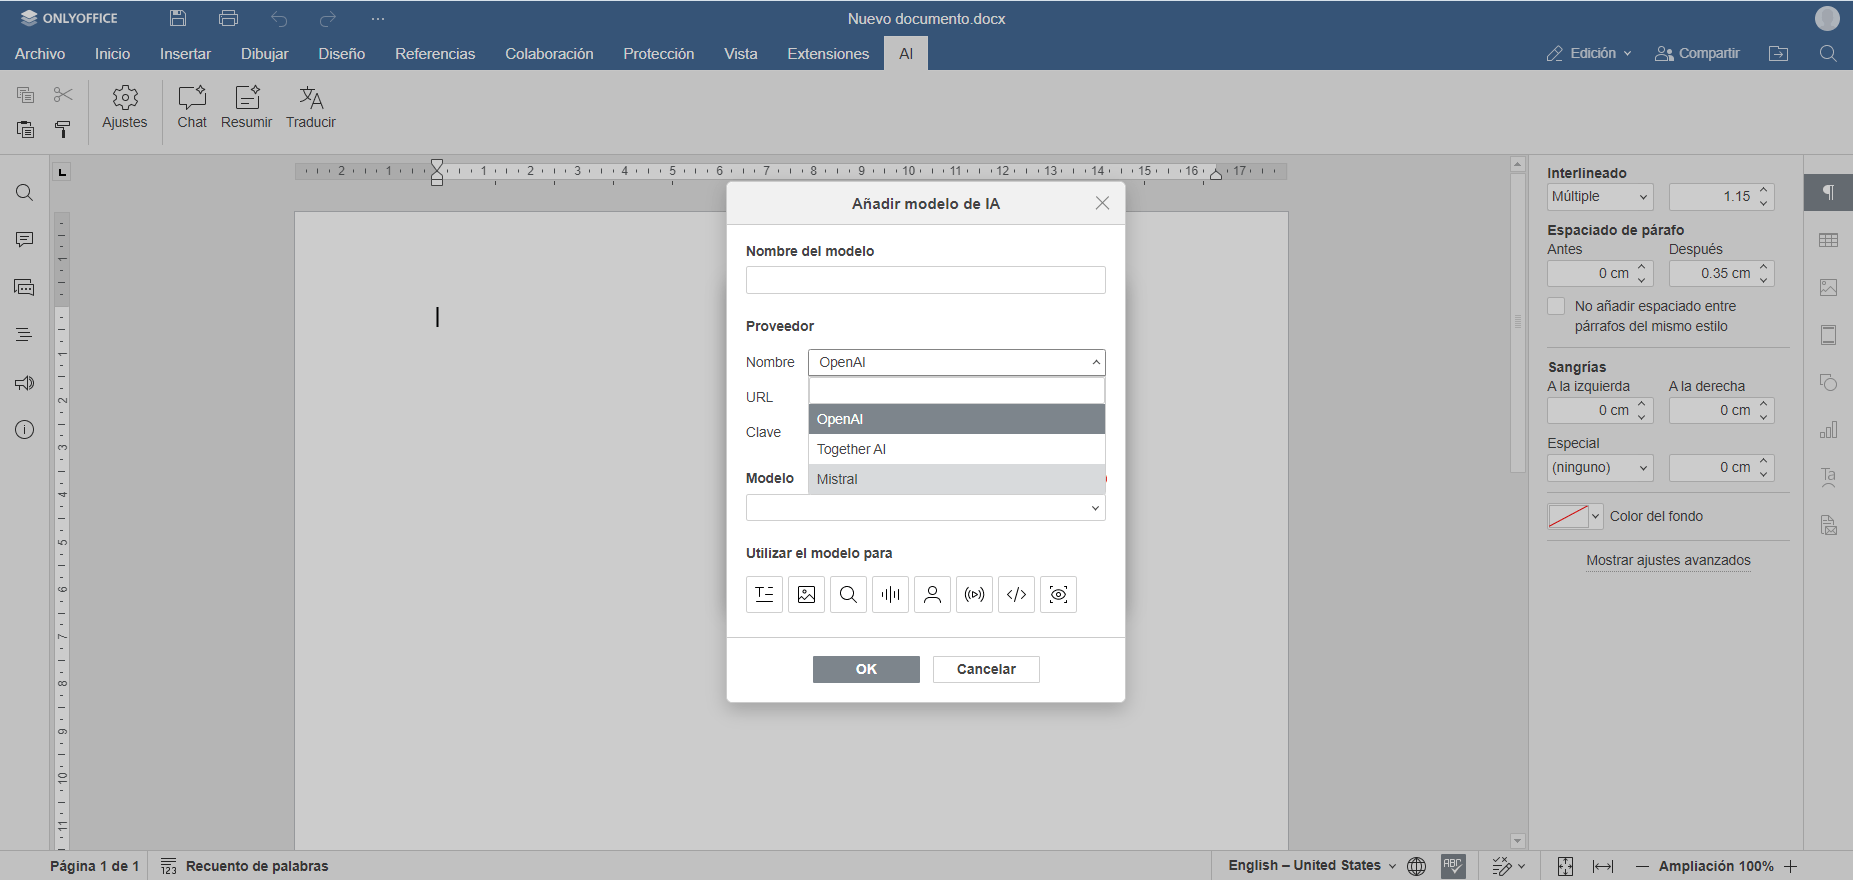Toggle audio waveform capability for the model
This screenshot has height=880, width=1853.
point(890,594)
